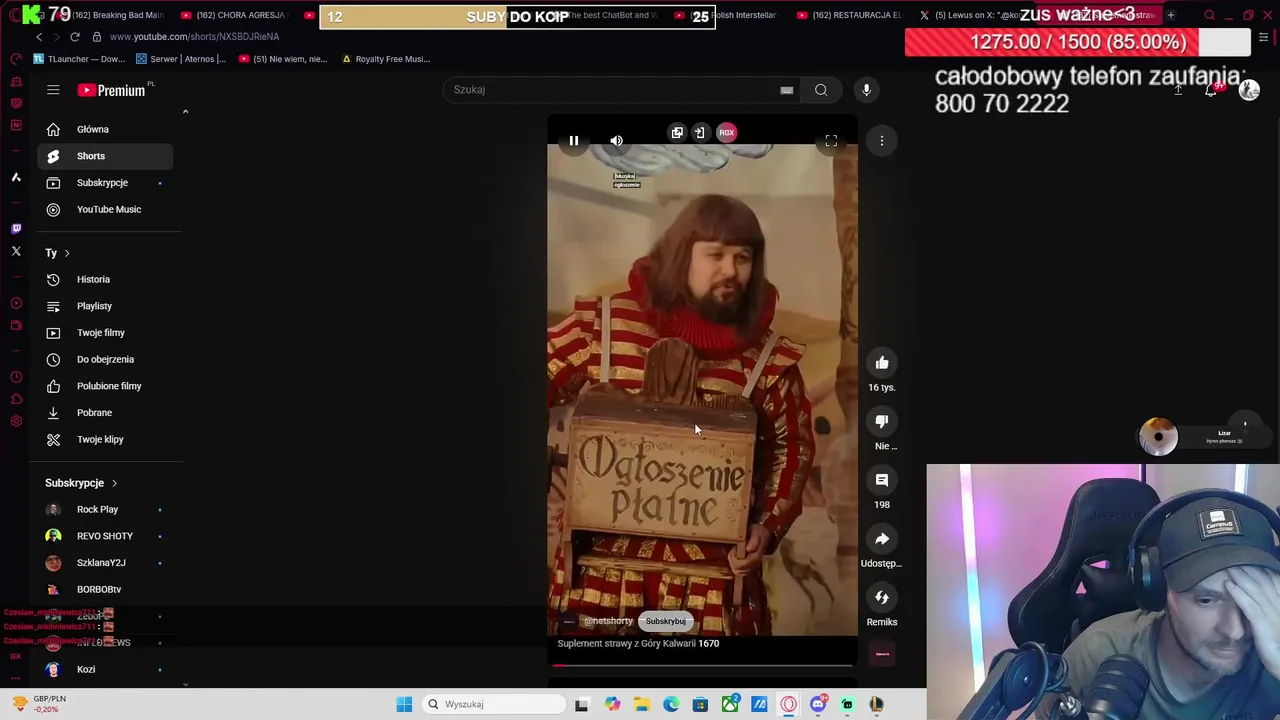Screen dimensions: 1280x720
Task: Open the @netshorty channel link
Action: (608, 621)
